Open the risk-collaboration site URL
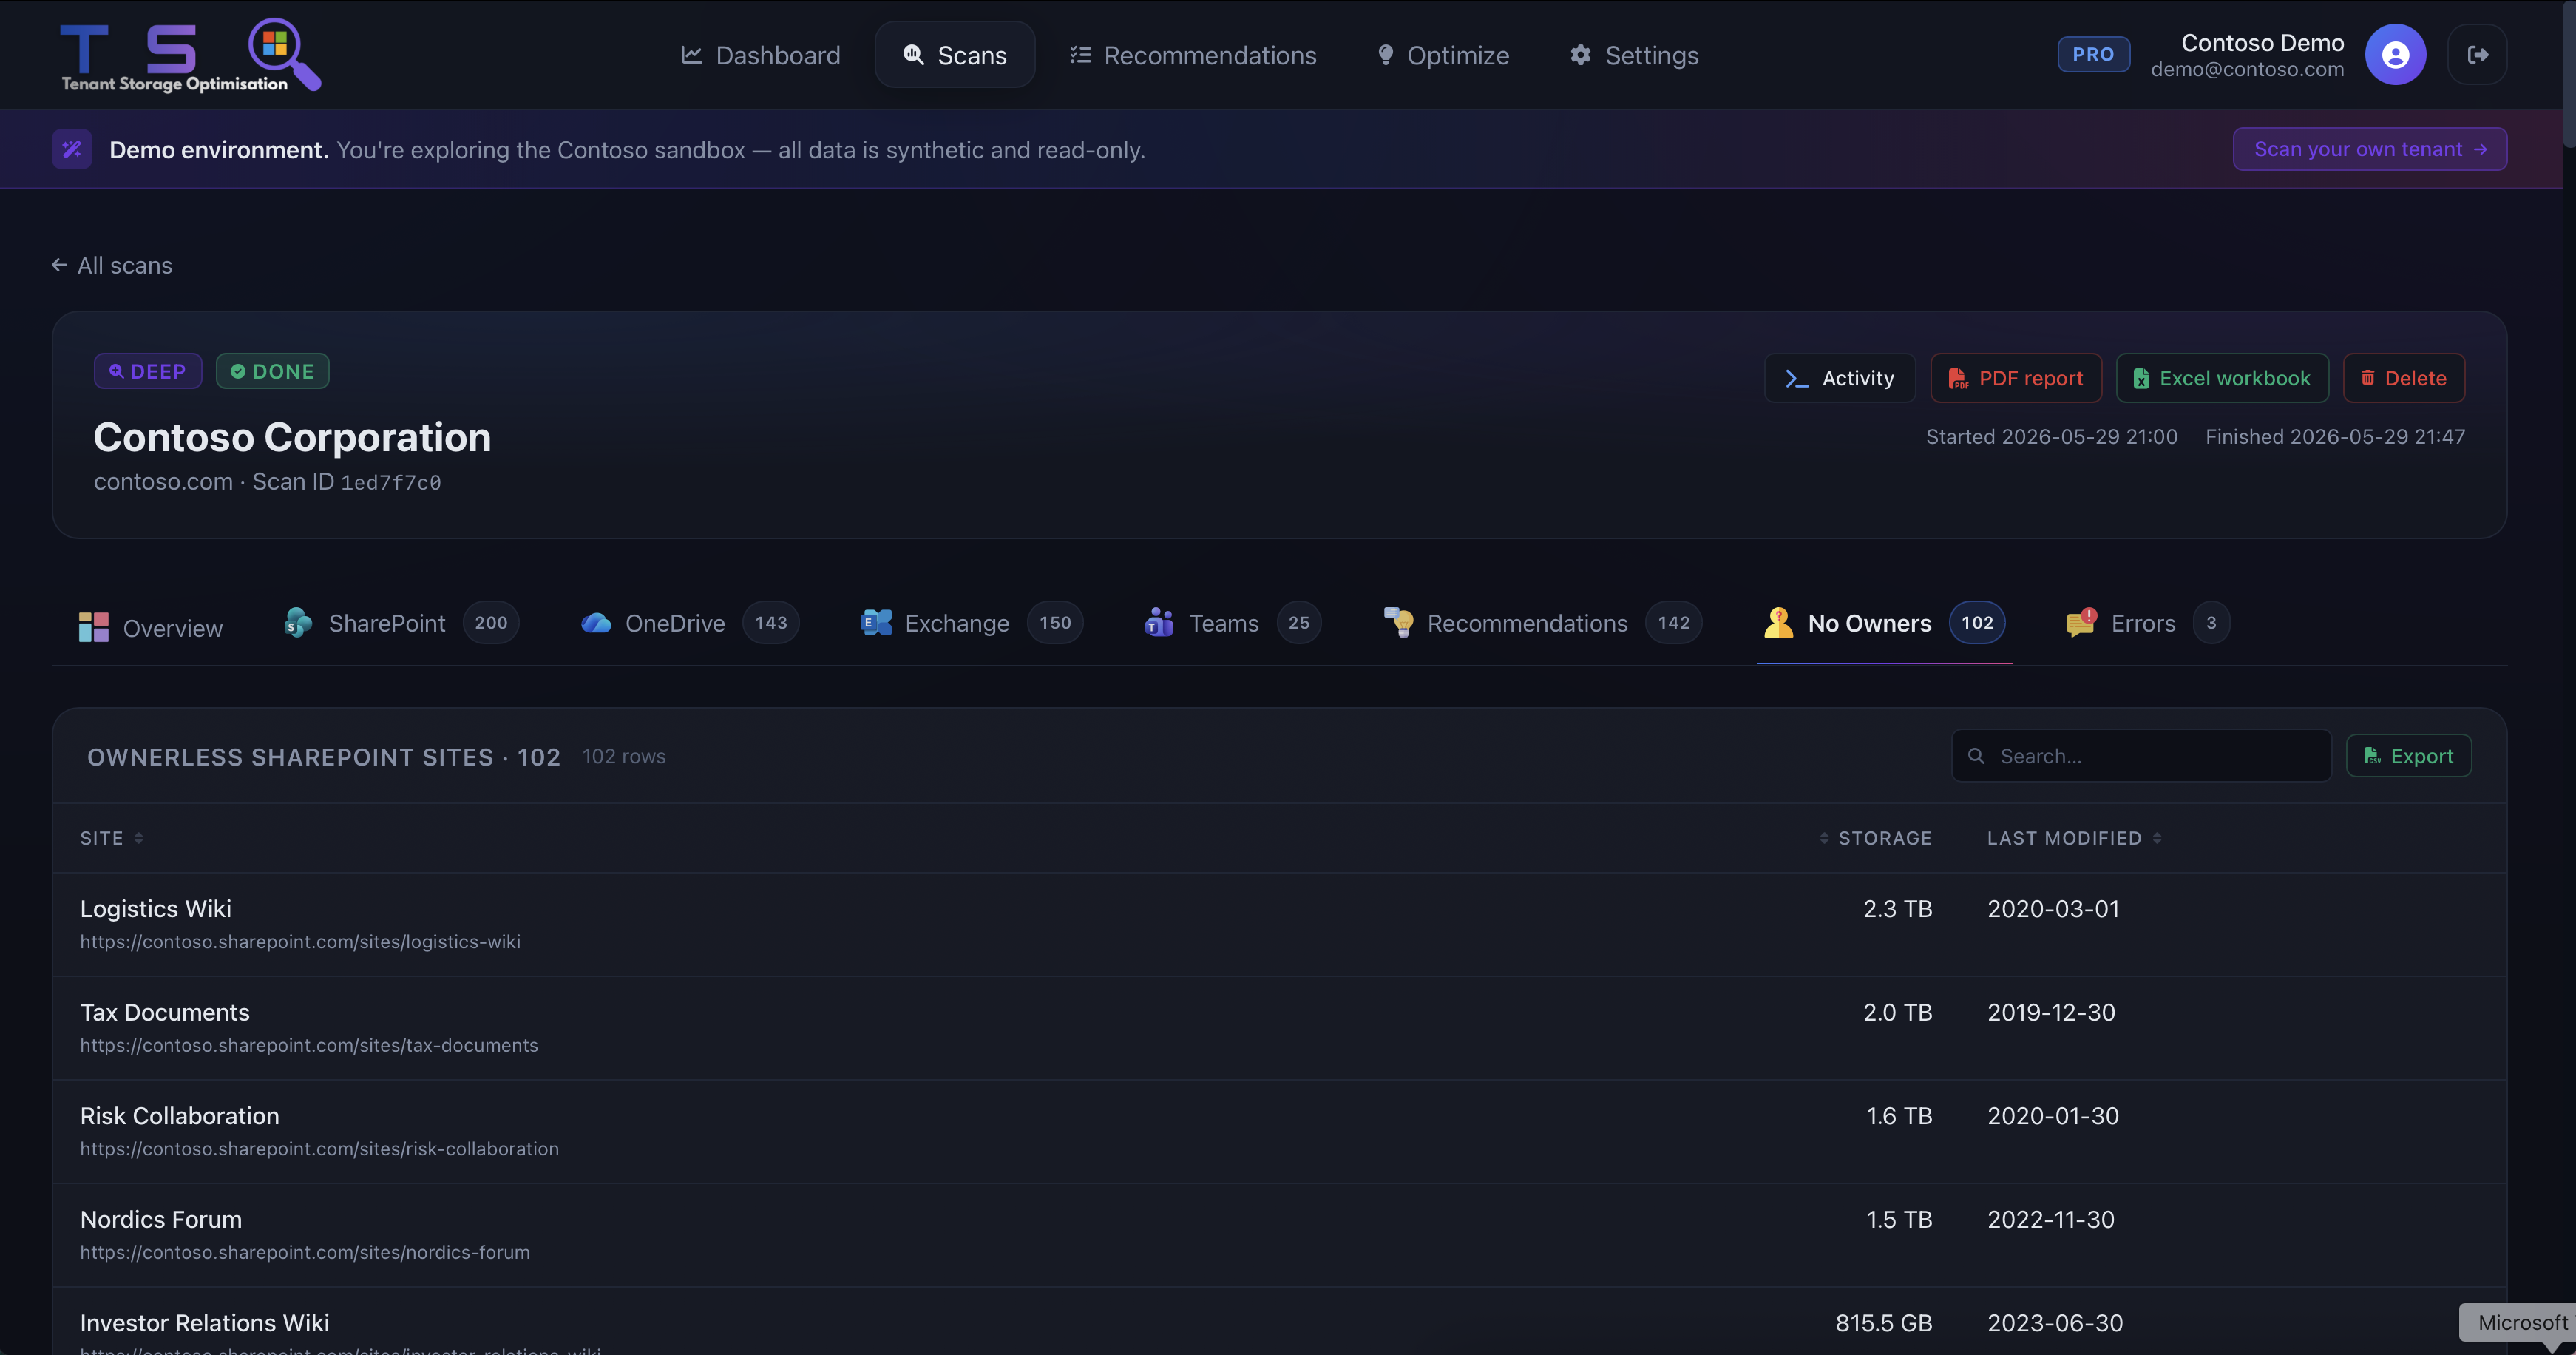 [x=319, y=1149]
